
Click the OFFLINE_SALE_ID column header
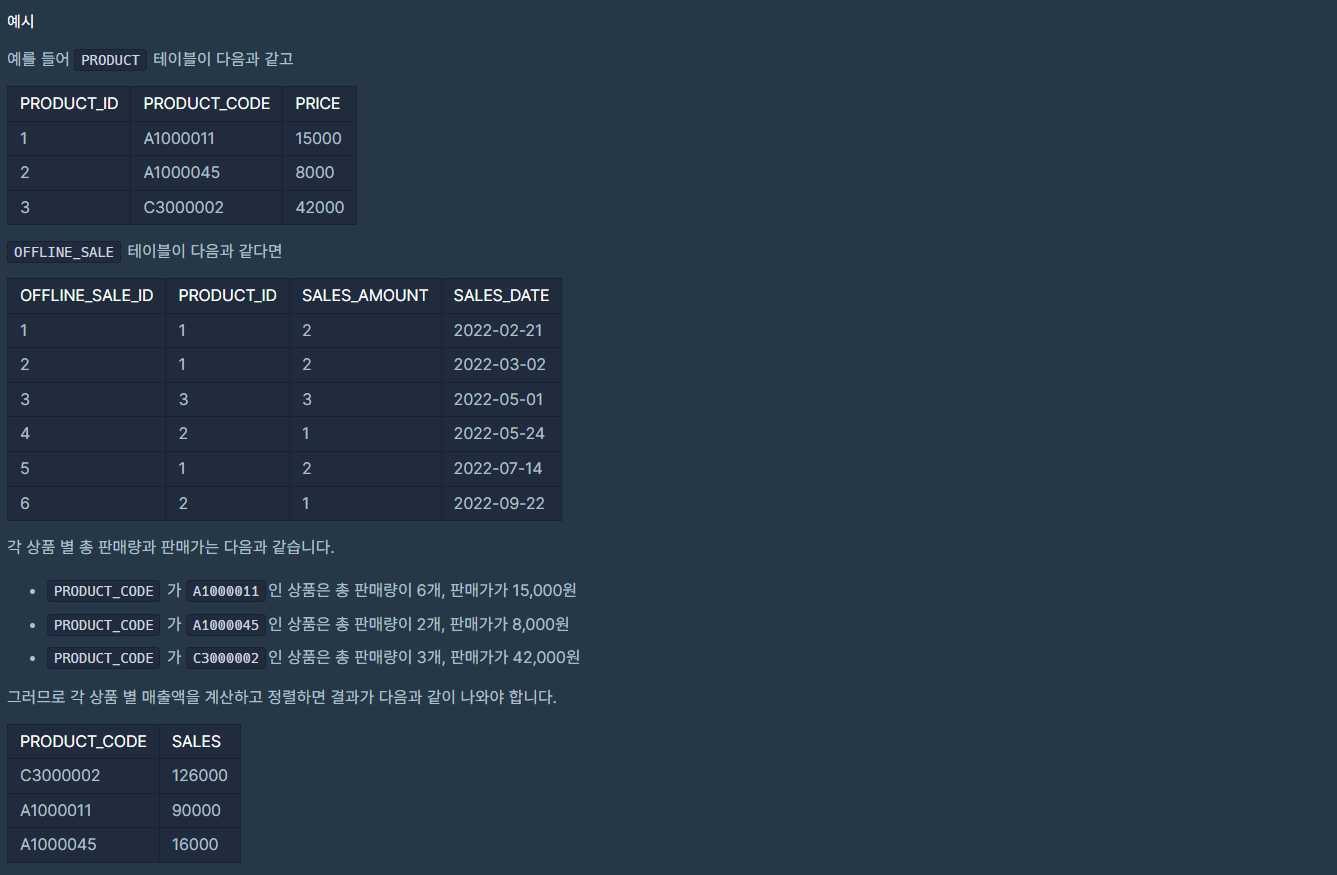point(87,296)
